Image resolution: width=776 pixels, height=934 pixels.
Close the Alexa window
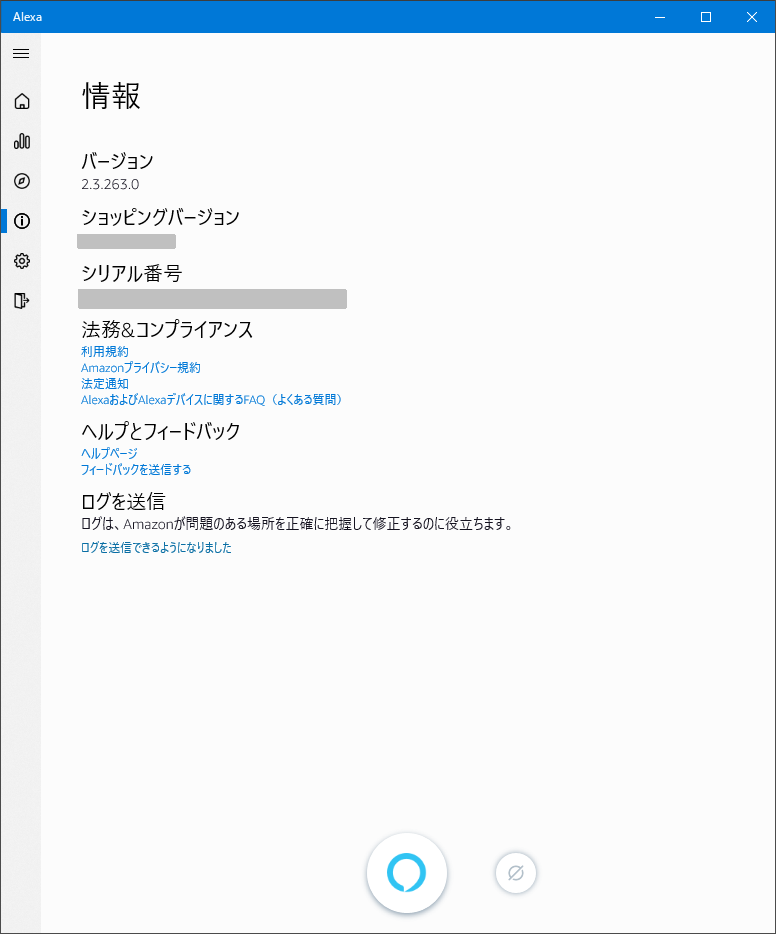tap(752, 17)
